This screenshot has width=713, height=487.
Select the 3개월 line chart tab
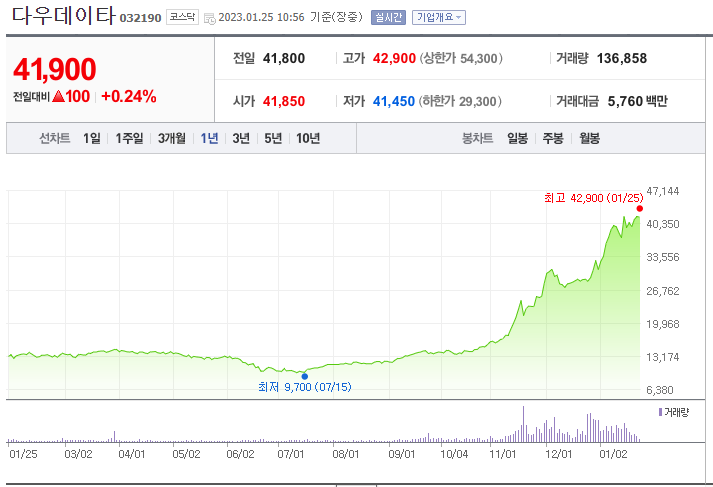pos(172,138)
